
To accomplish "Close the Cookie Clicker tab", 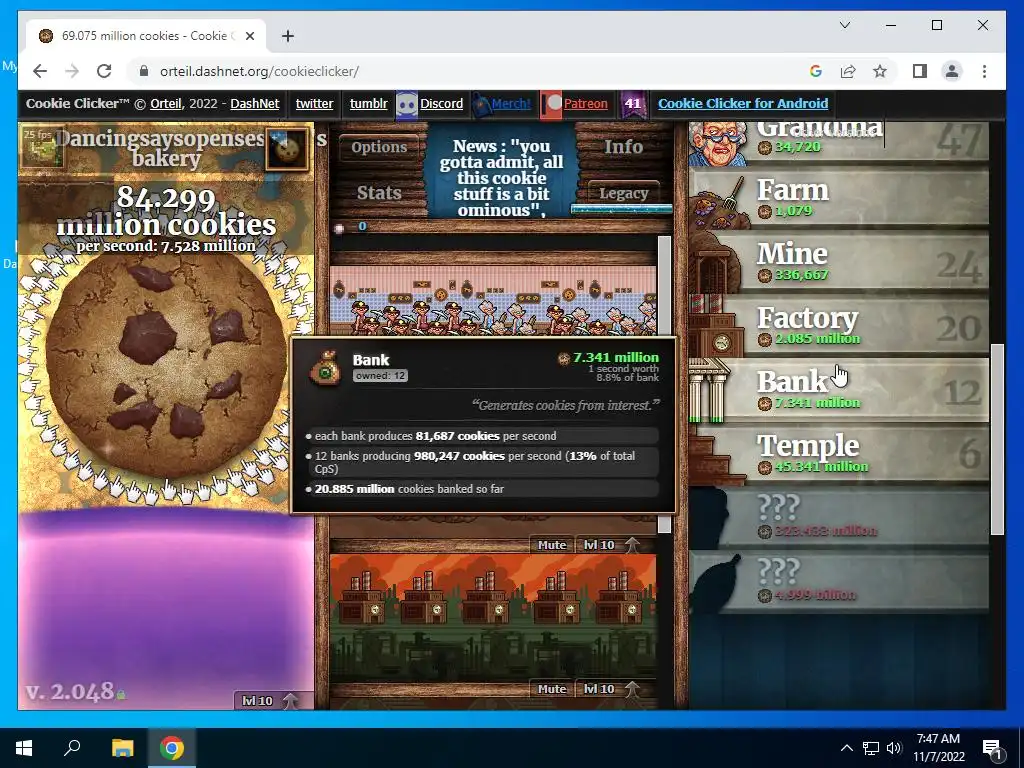I will (x=249, y=36).
